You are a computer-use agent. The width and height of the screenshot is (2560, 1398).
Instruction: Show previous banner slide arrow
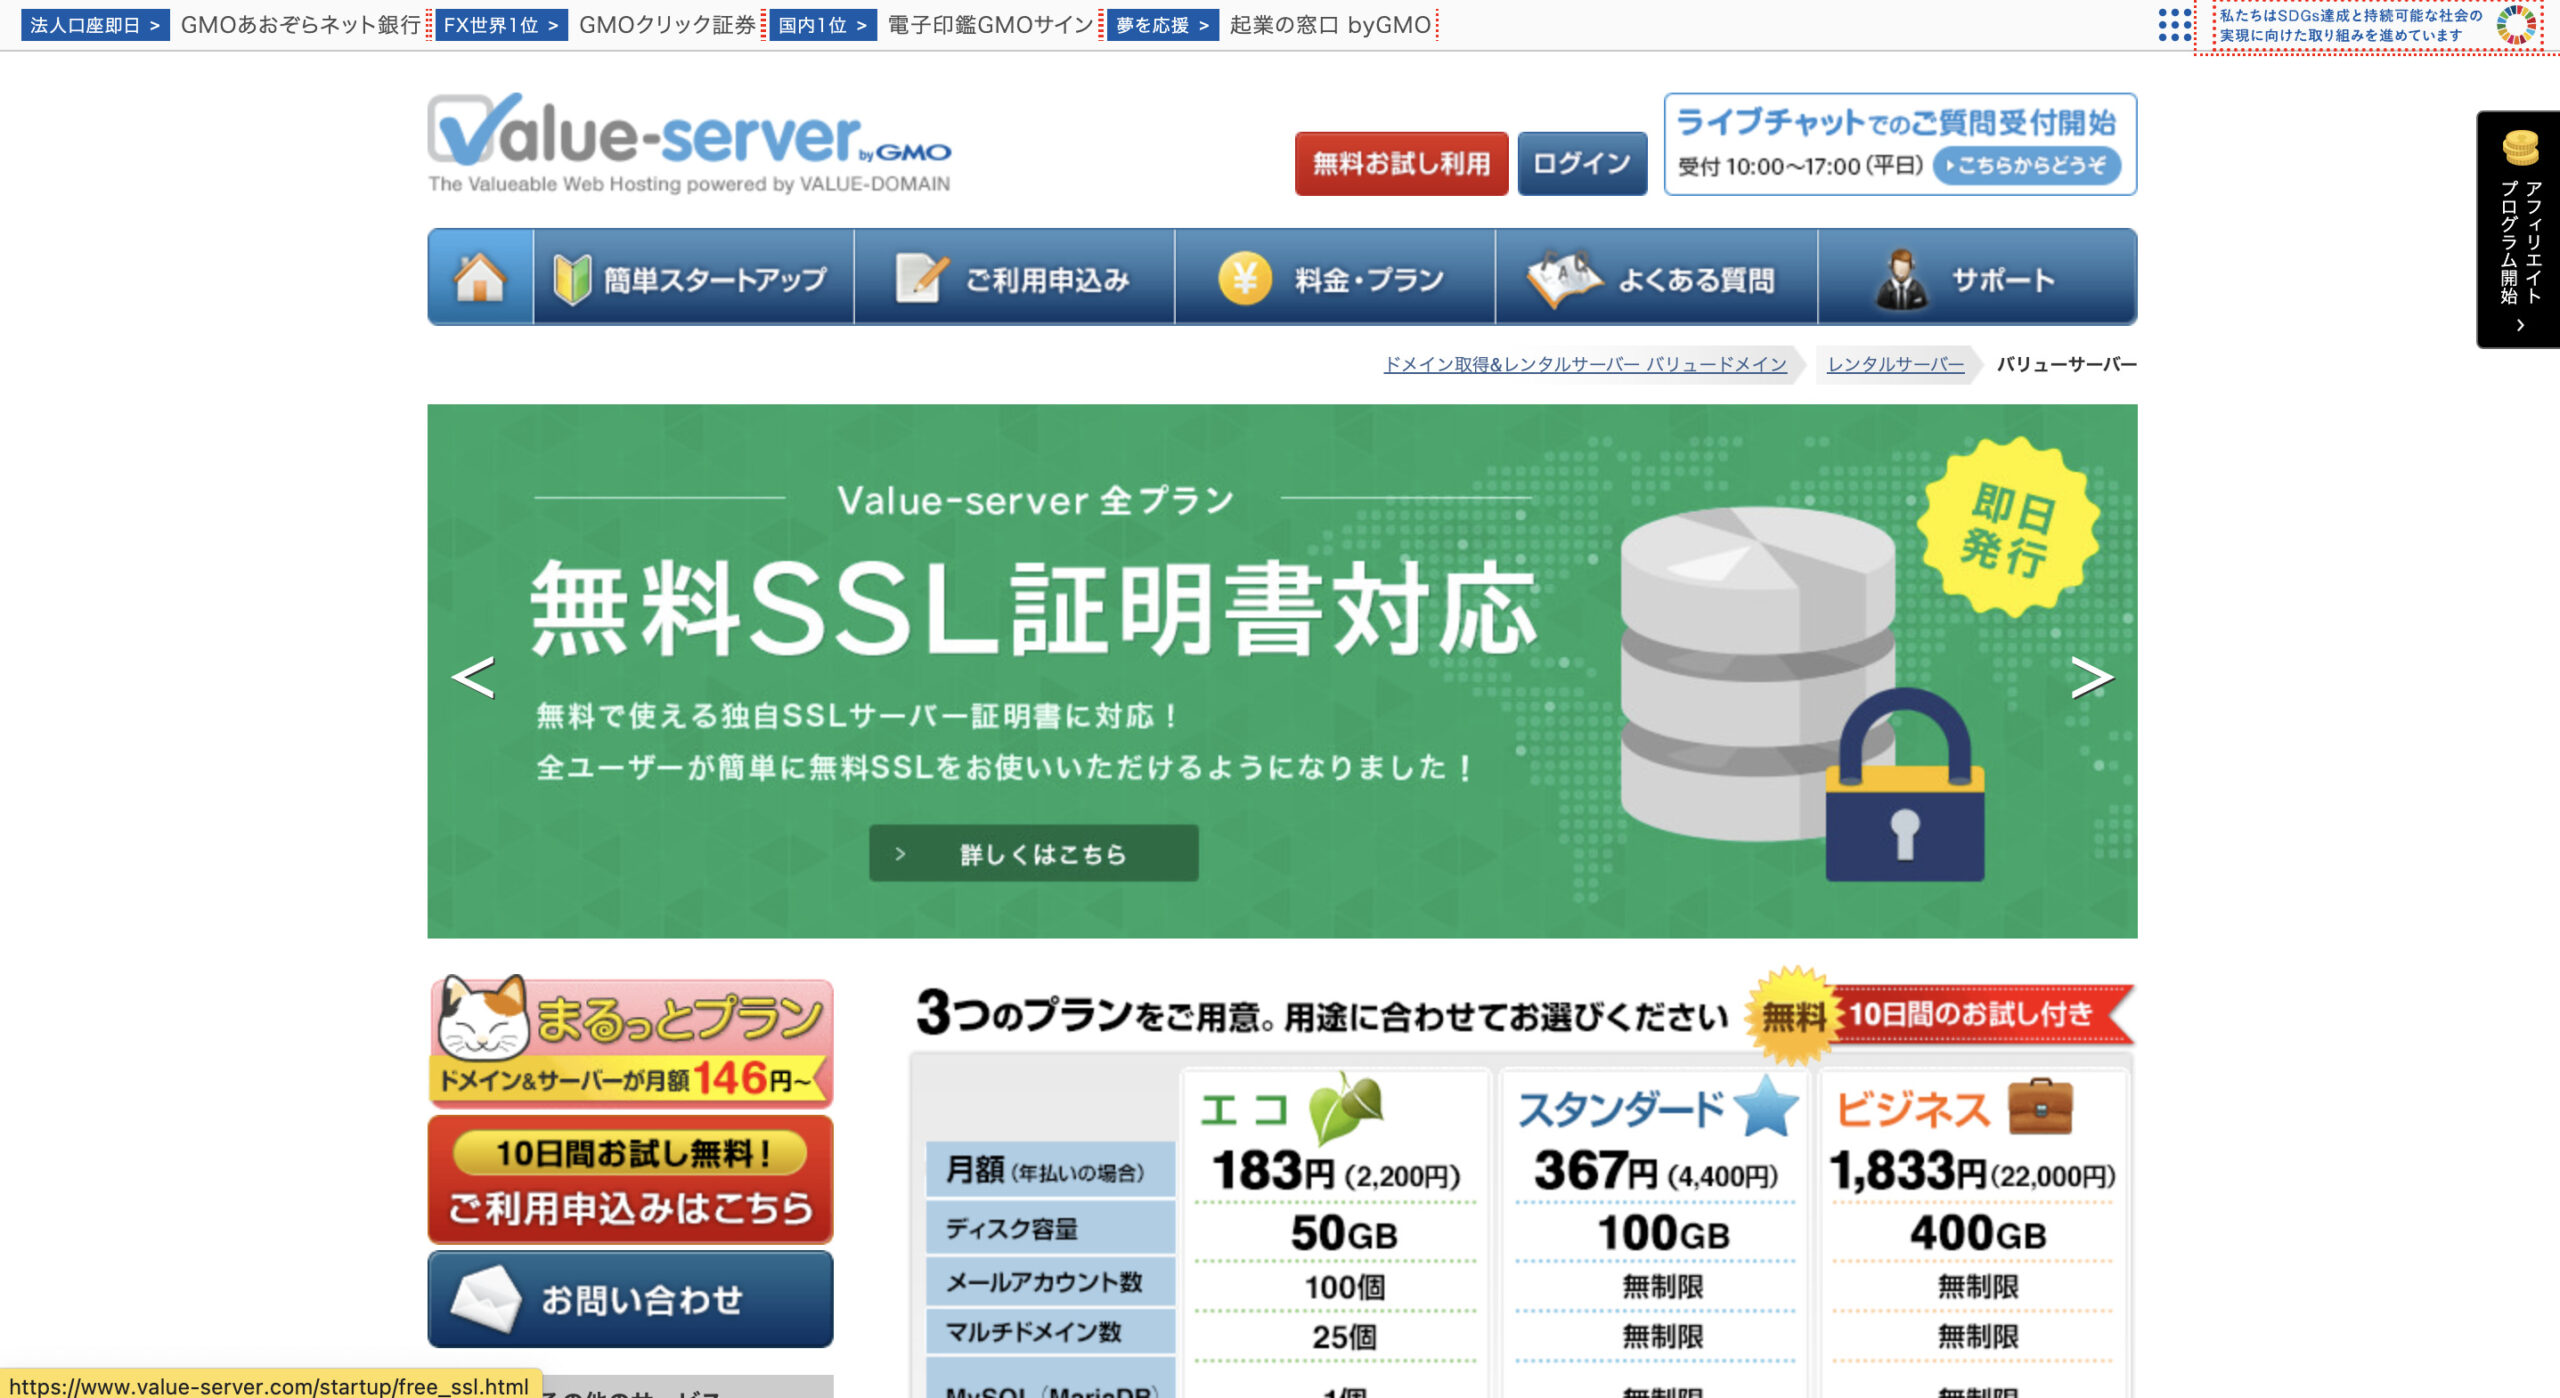point(473,677)
